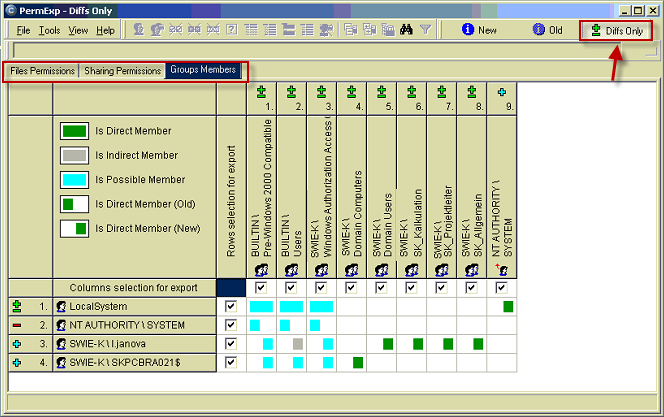This screenshot has width=664, height=417.
Task: Open the View menu
Action: pos(78,30)
